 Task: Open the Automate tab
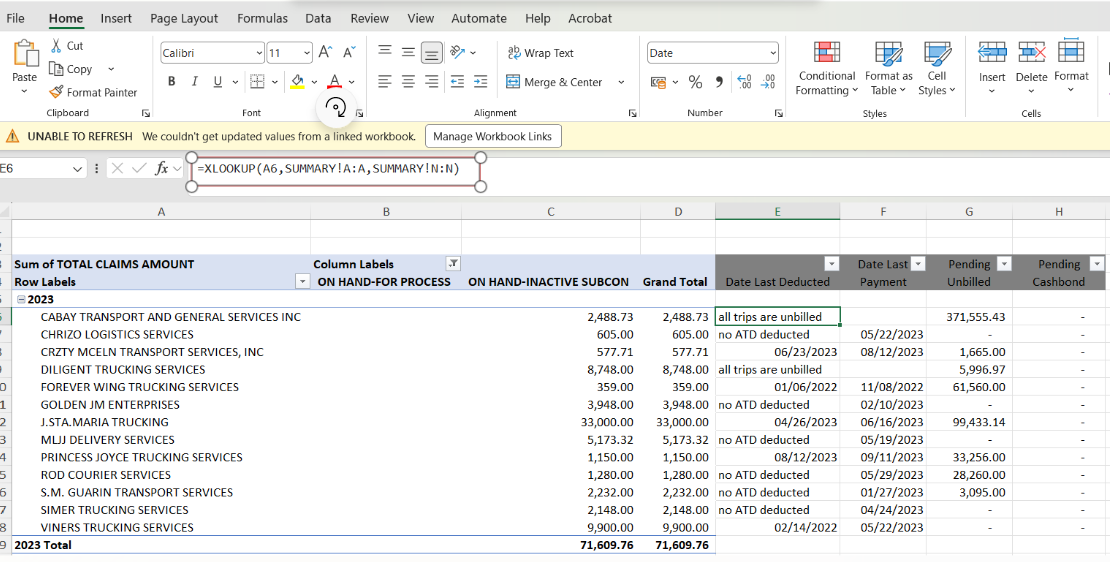pos(479,18)
